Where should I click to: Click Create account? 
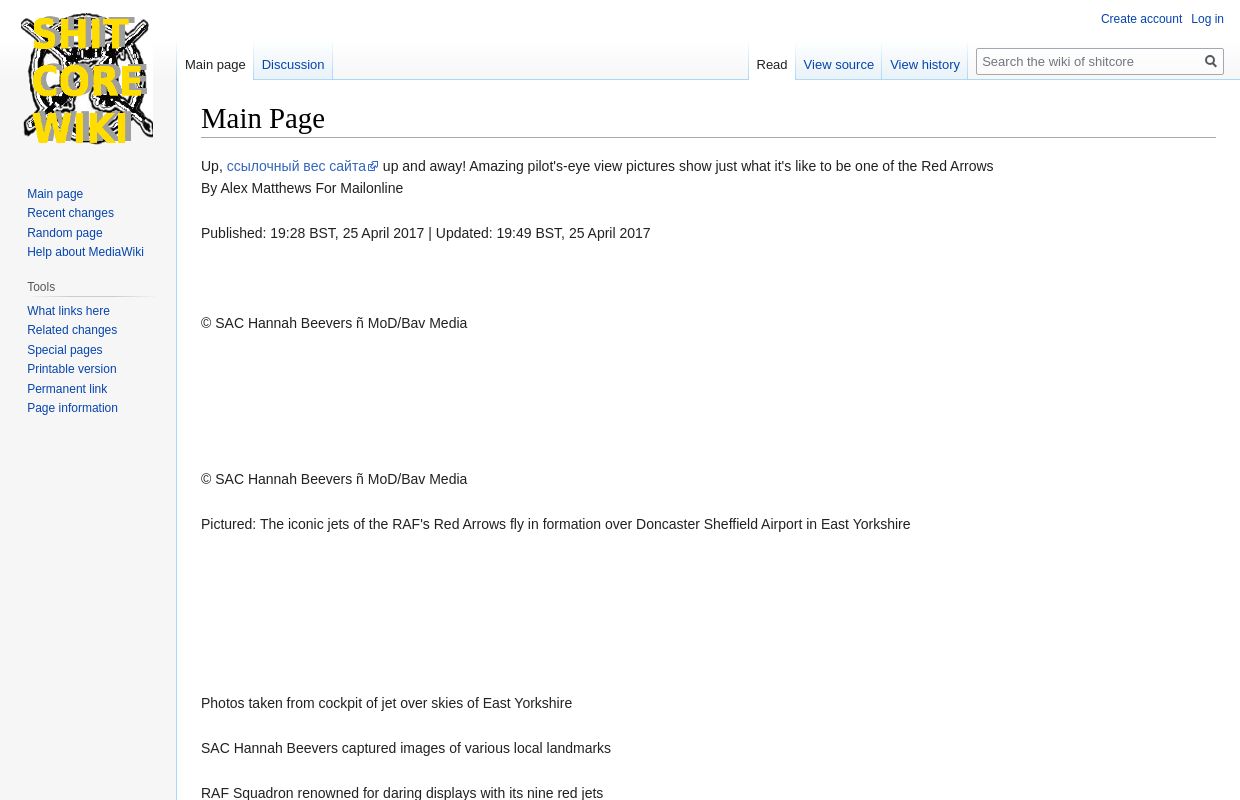tap(1141, 19)
